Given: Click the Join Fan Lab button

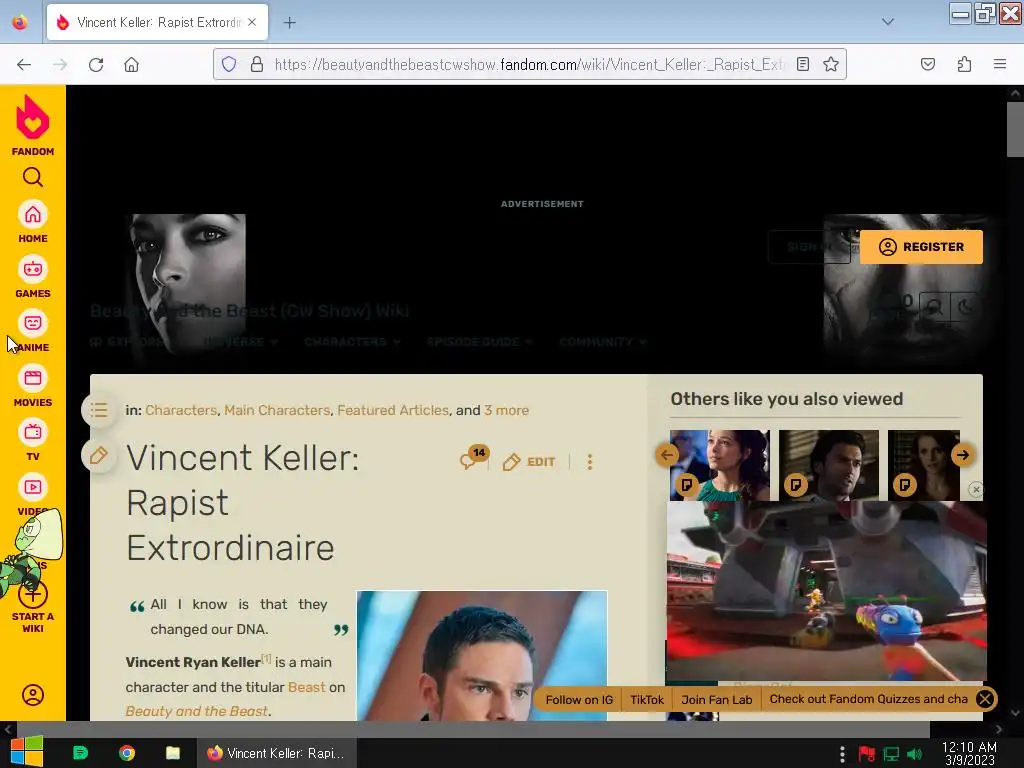Looking at the screenshot, I should [716, 699].
